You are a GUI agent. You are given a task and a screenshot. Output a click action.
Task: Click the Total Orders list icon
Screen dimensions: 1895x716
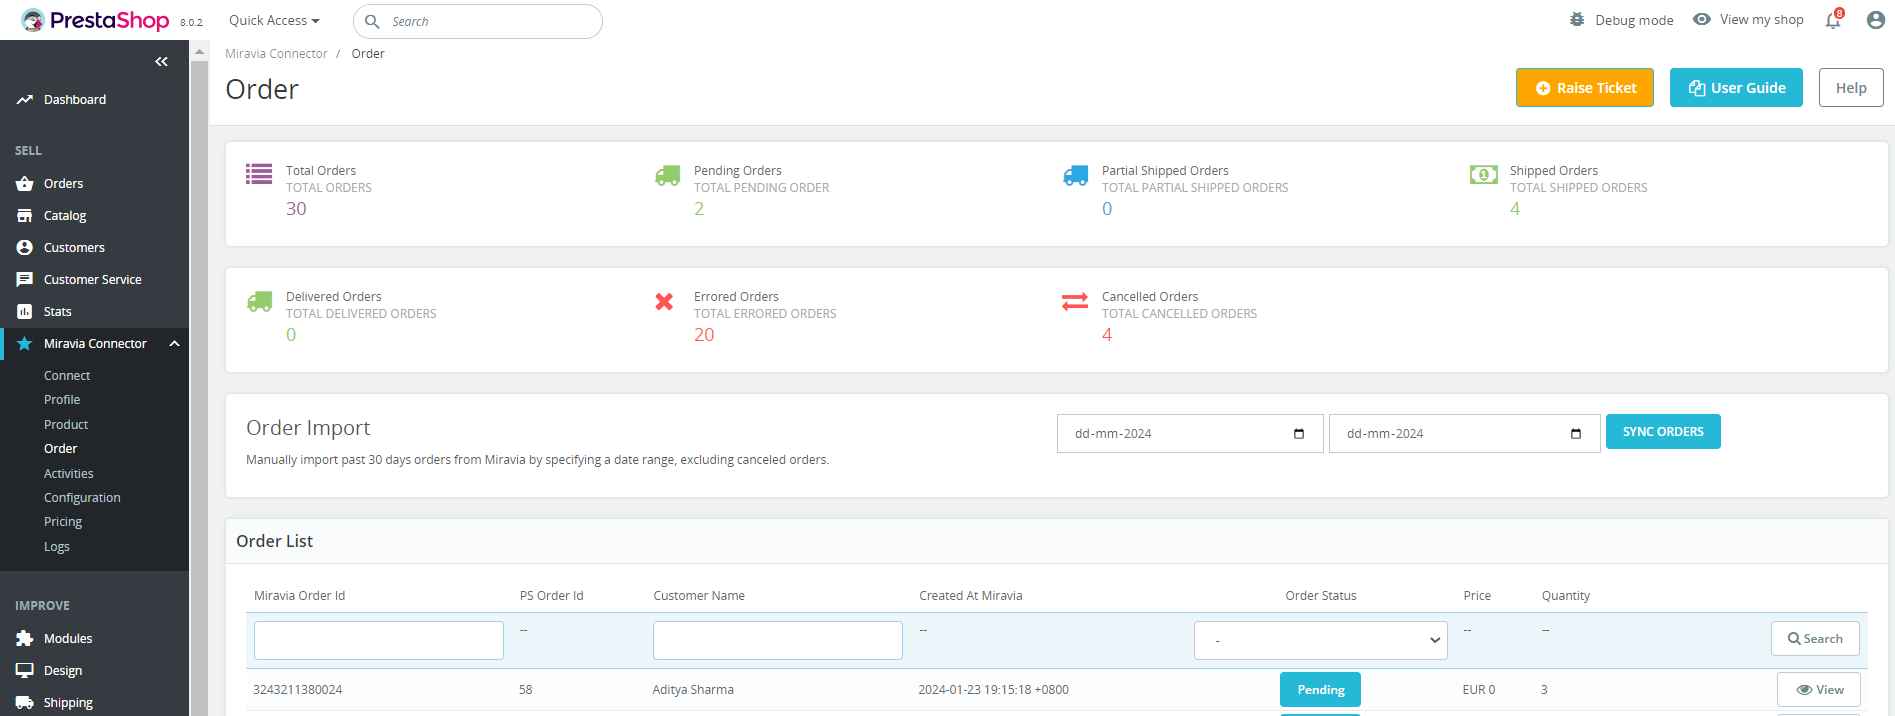[x=259, y=174]
